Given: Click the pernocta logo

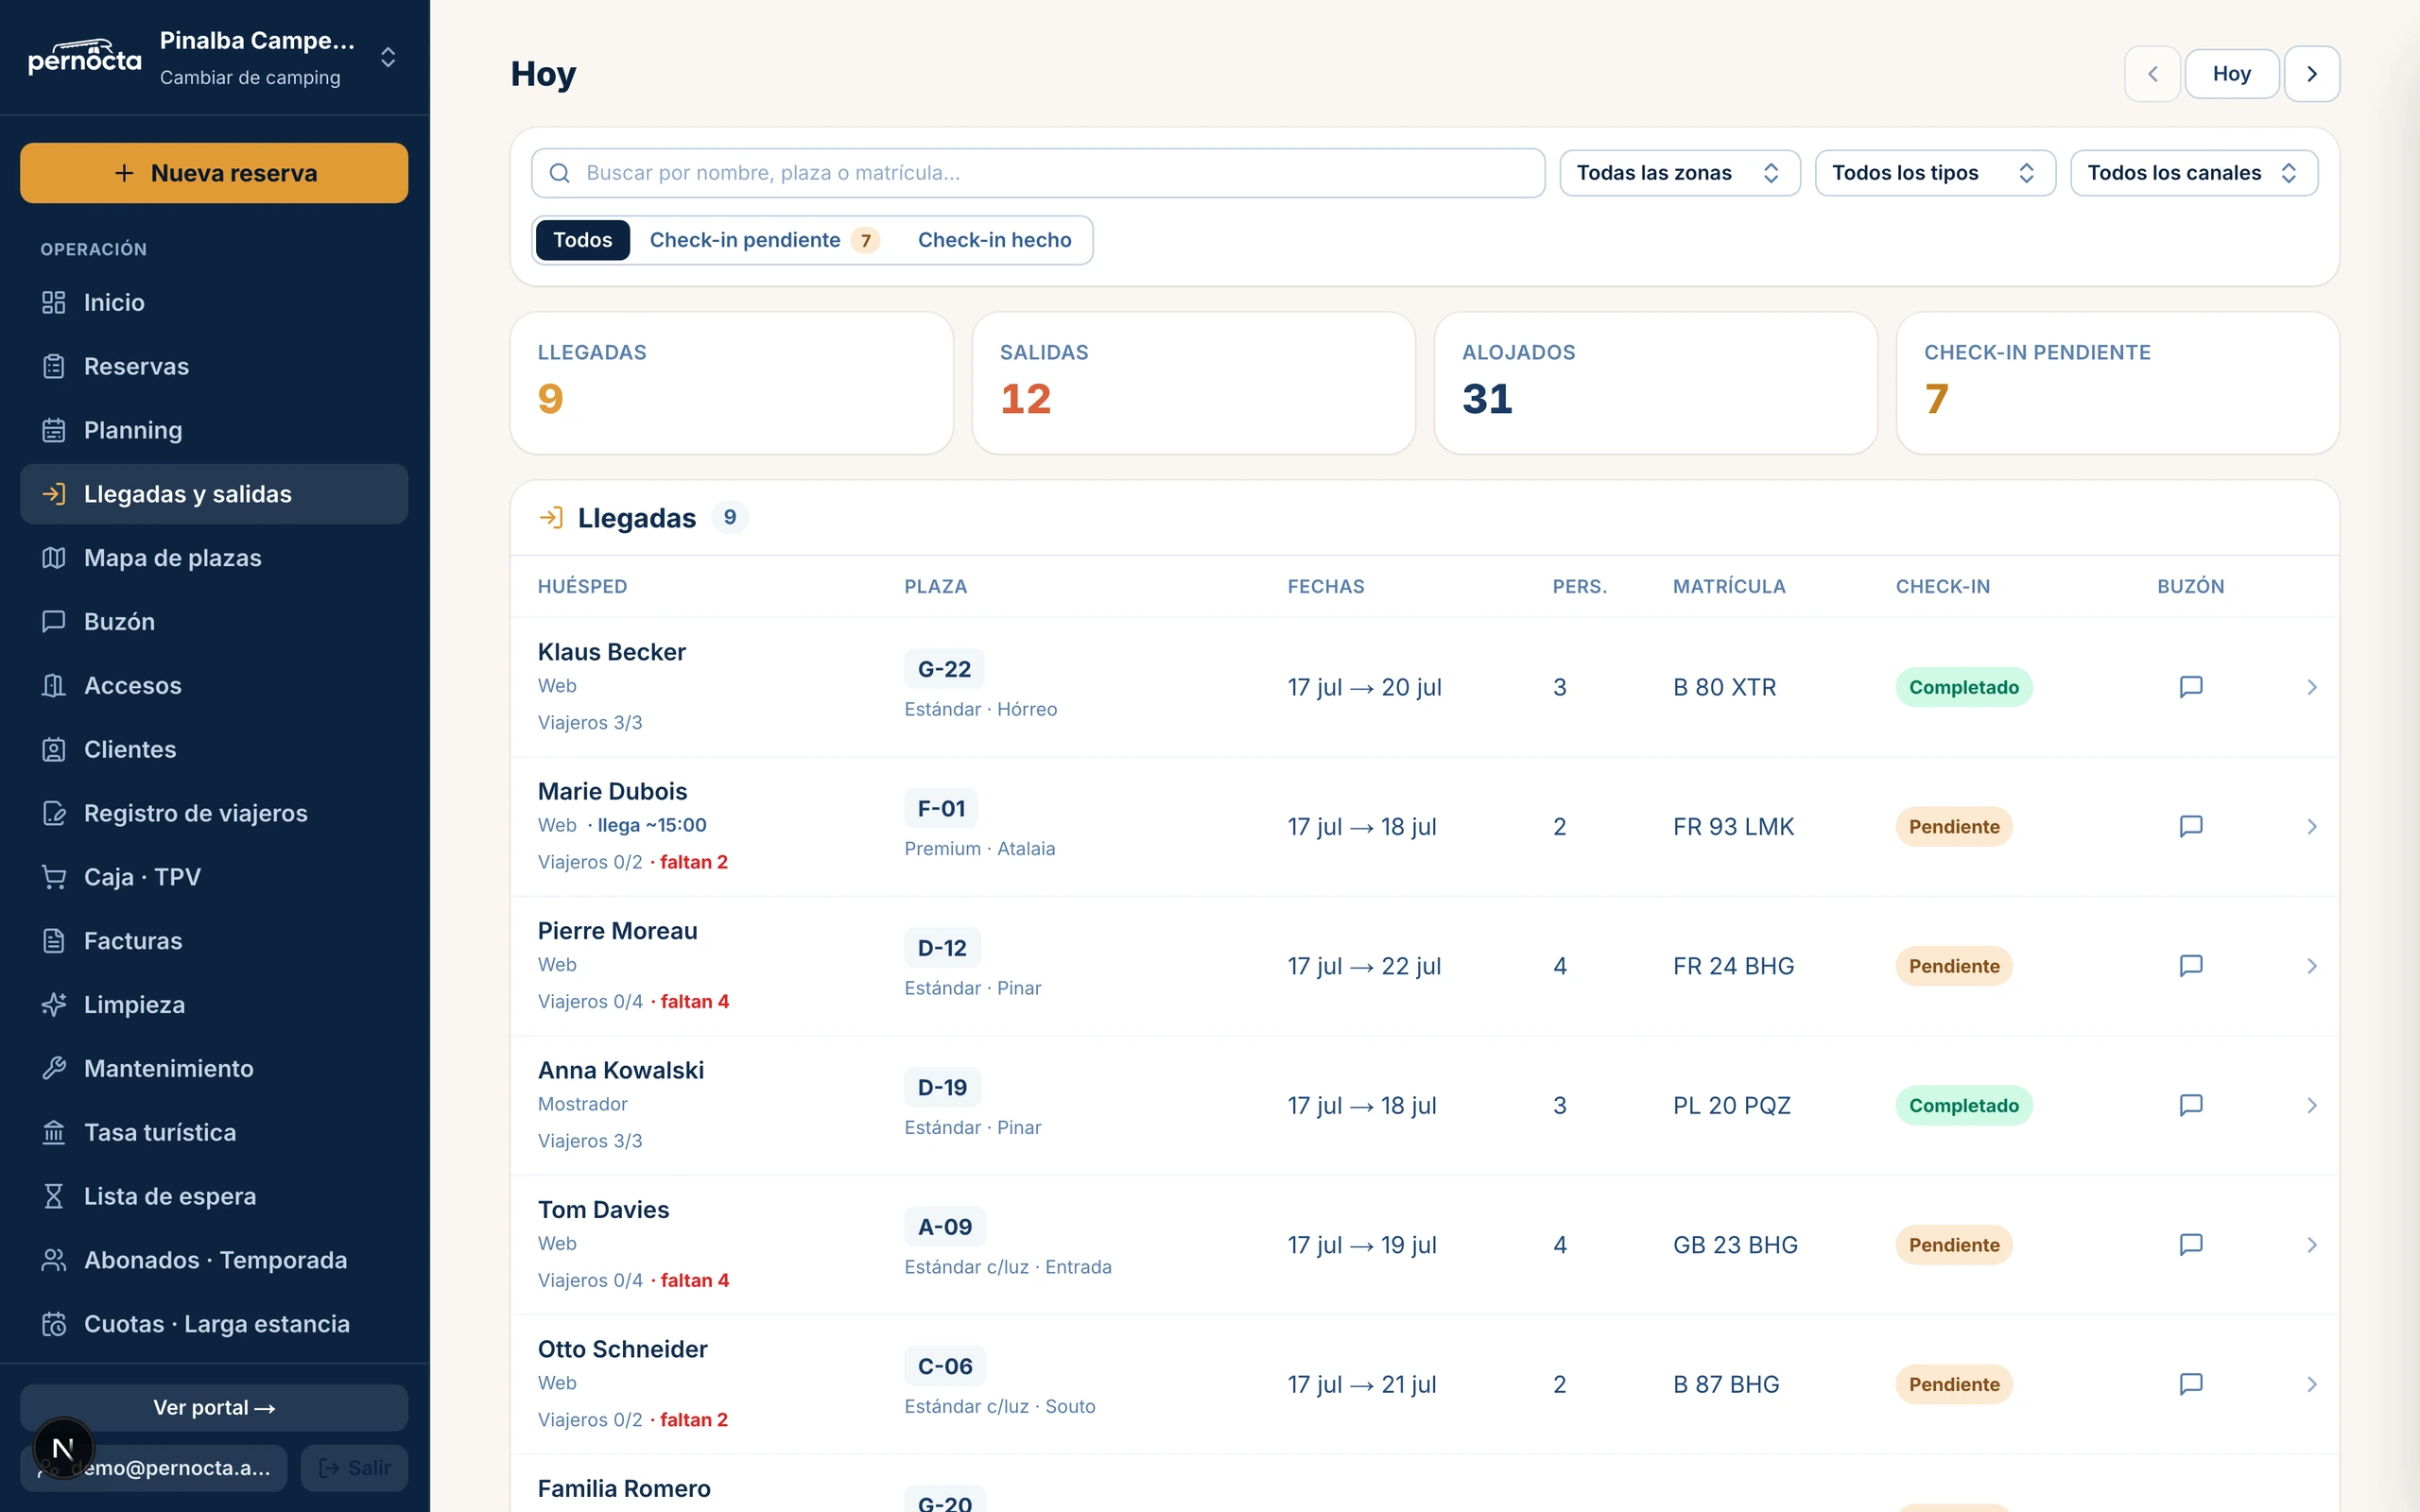Looking at the screenshot, I should [x=84, y=57].
